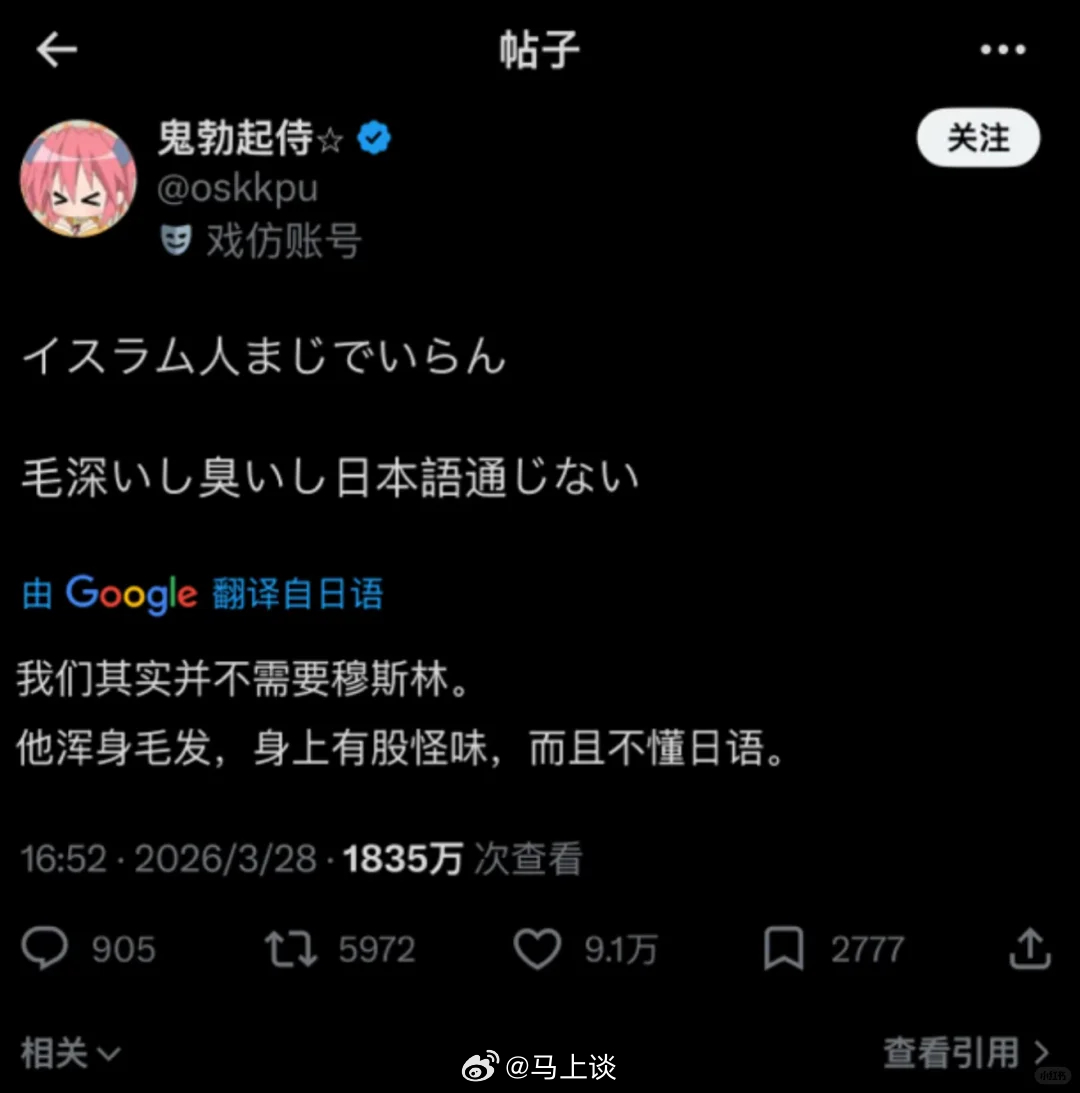The image size is (1080, 1093).
Task: Open replies via the comment bubble icon
Action: [45, 948]
